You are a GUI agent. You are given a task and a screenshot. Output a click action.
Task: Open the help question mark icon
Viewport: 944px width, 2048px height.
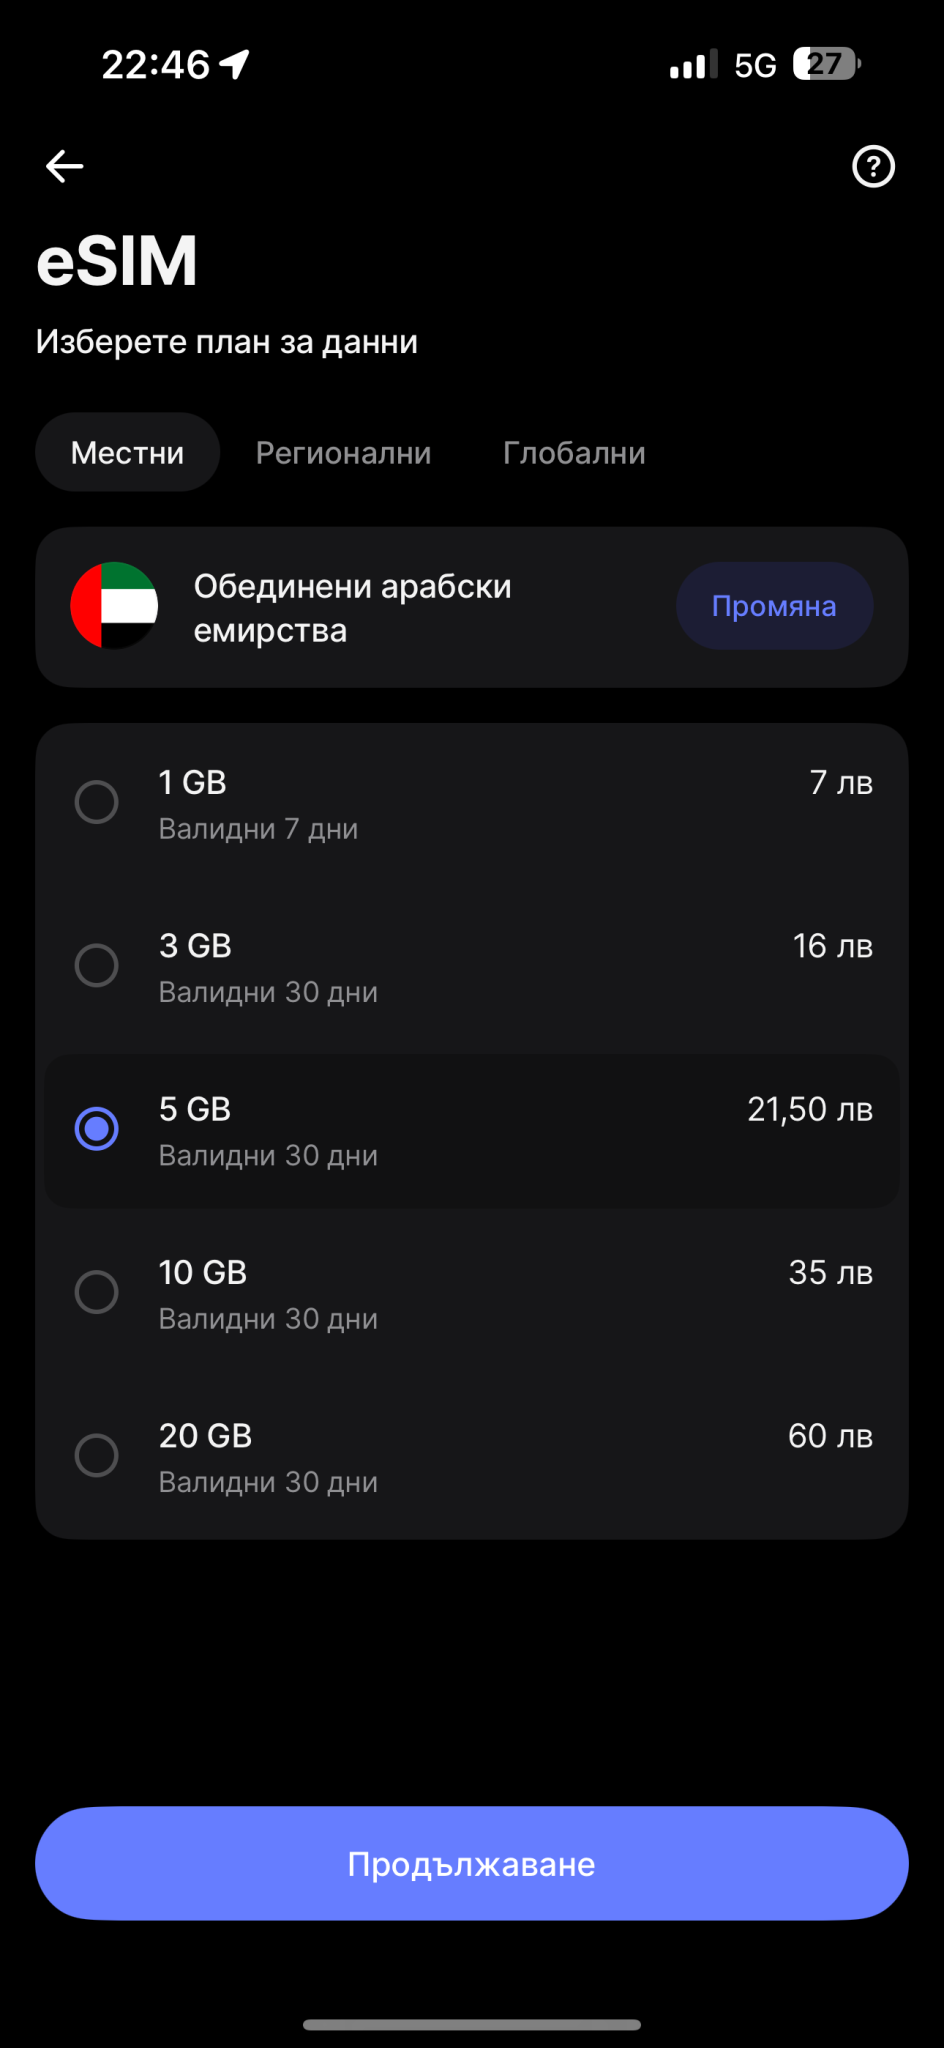tap(873, 166)
